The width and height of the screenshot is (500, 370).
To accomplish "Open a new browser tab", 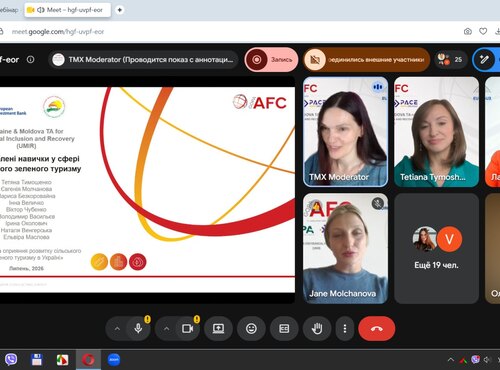I will (x=119, y=10).
